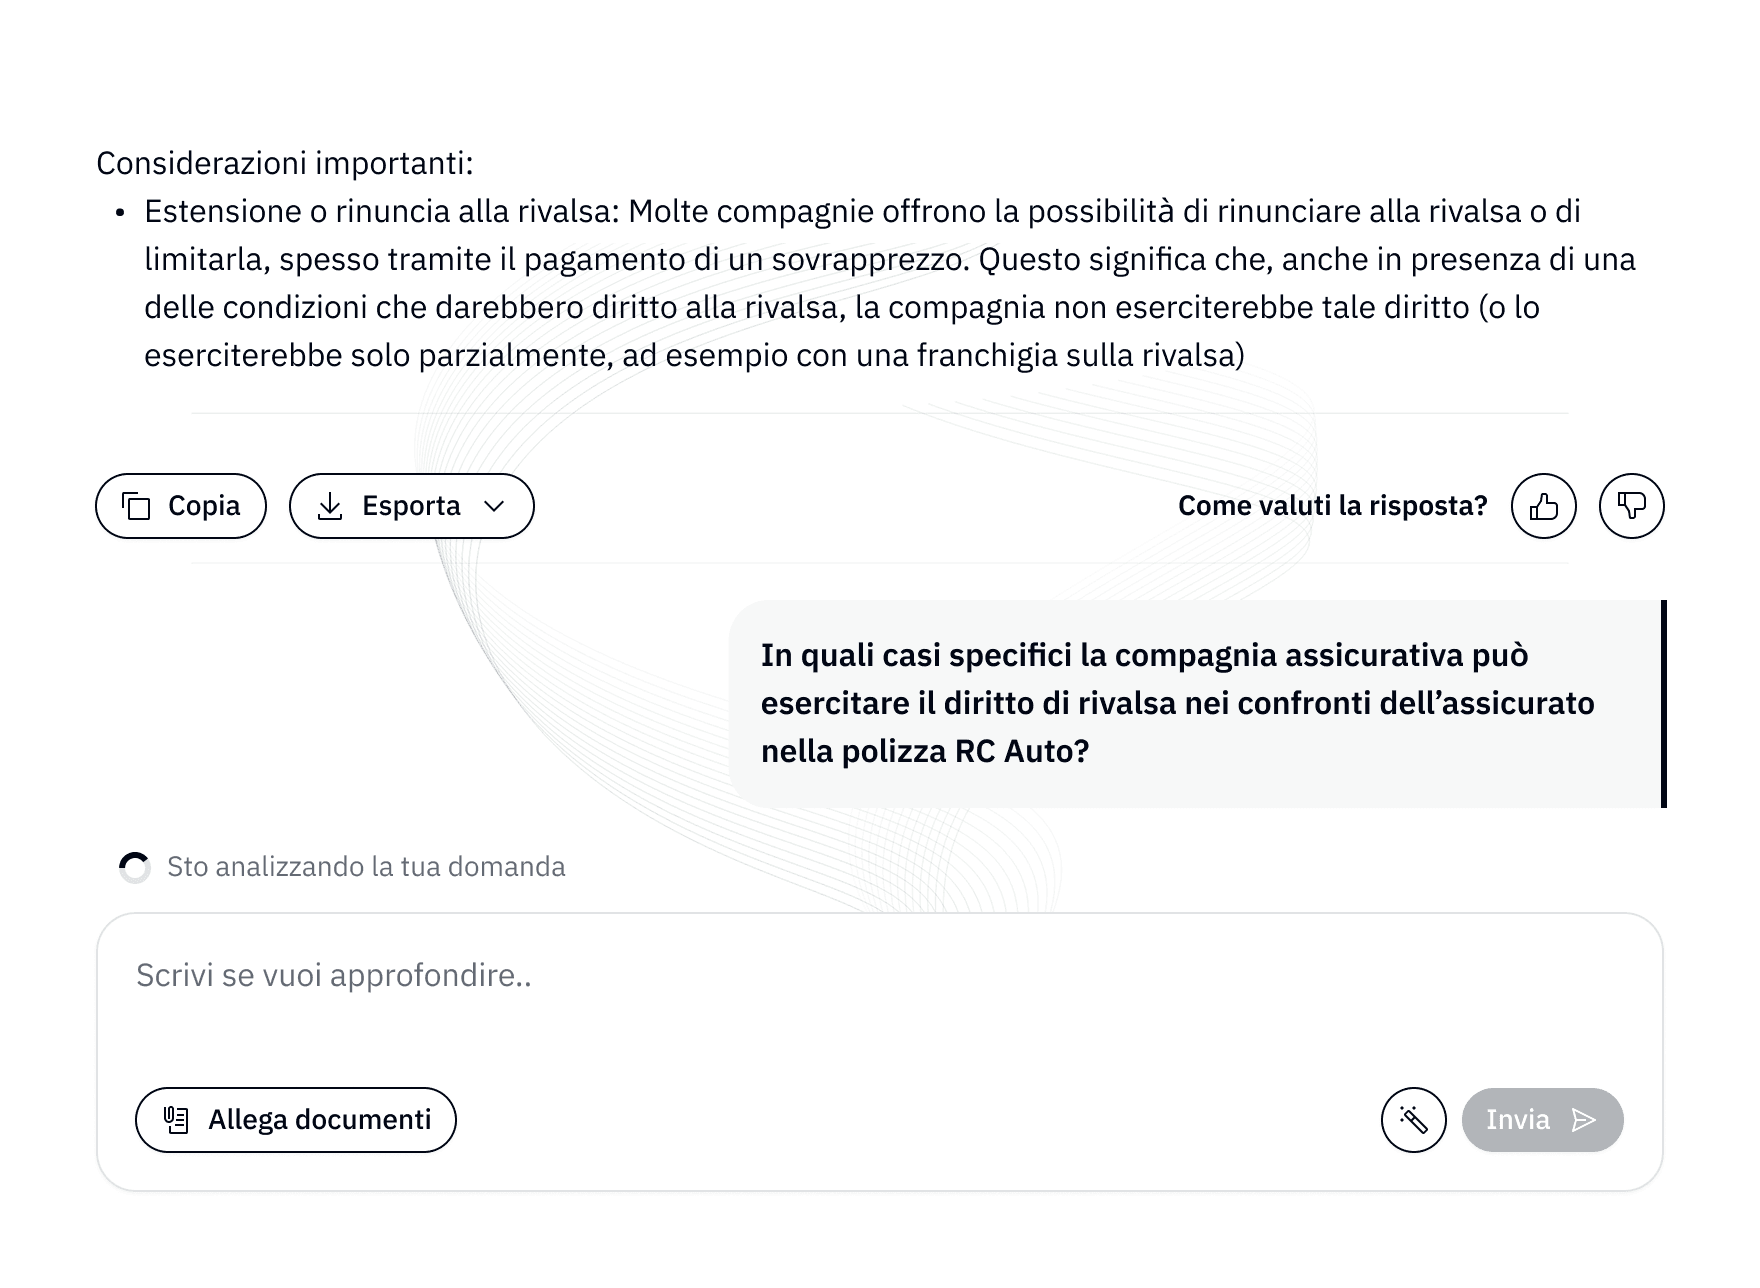Click the dark bar beside the question bubble
Viewport: 1760px width, 1288px height.
click(1662, 702)
